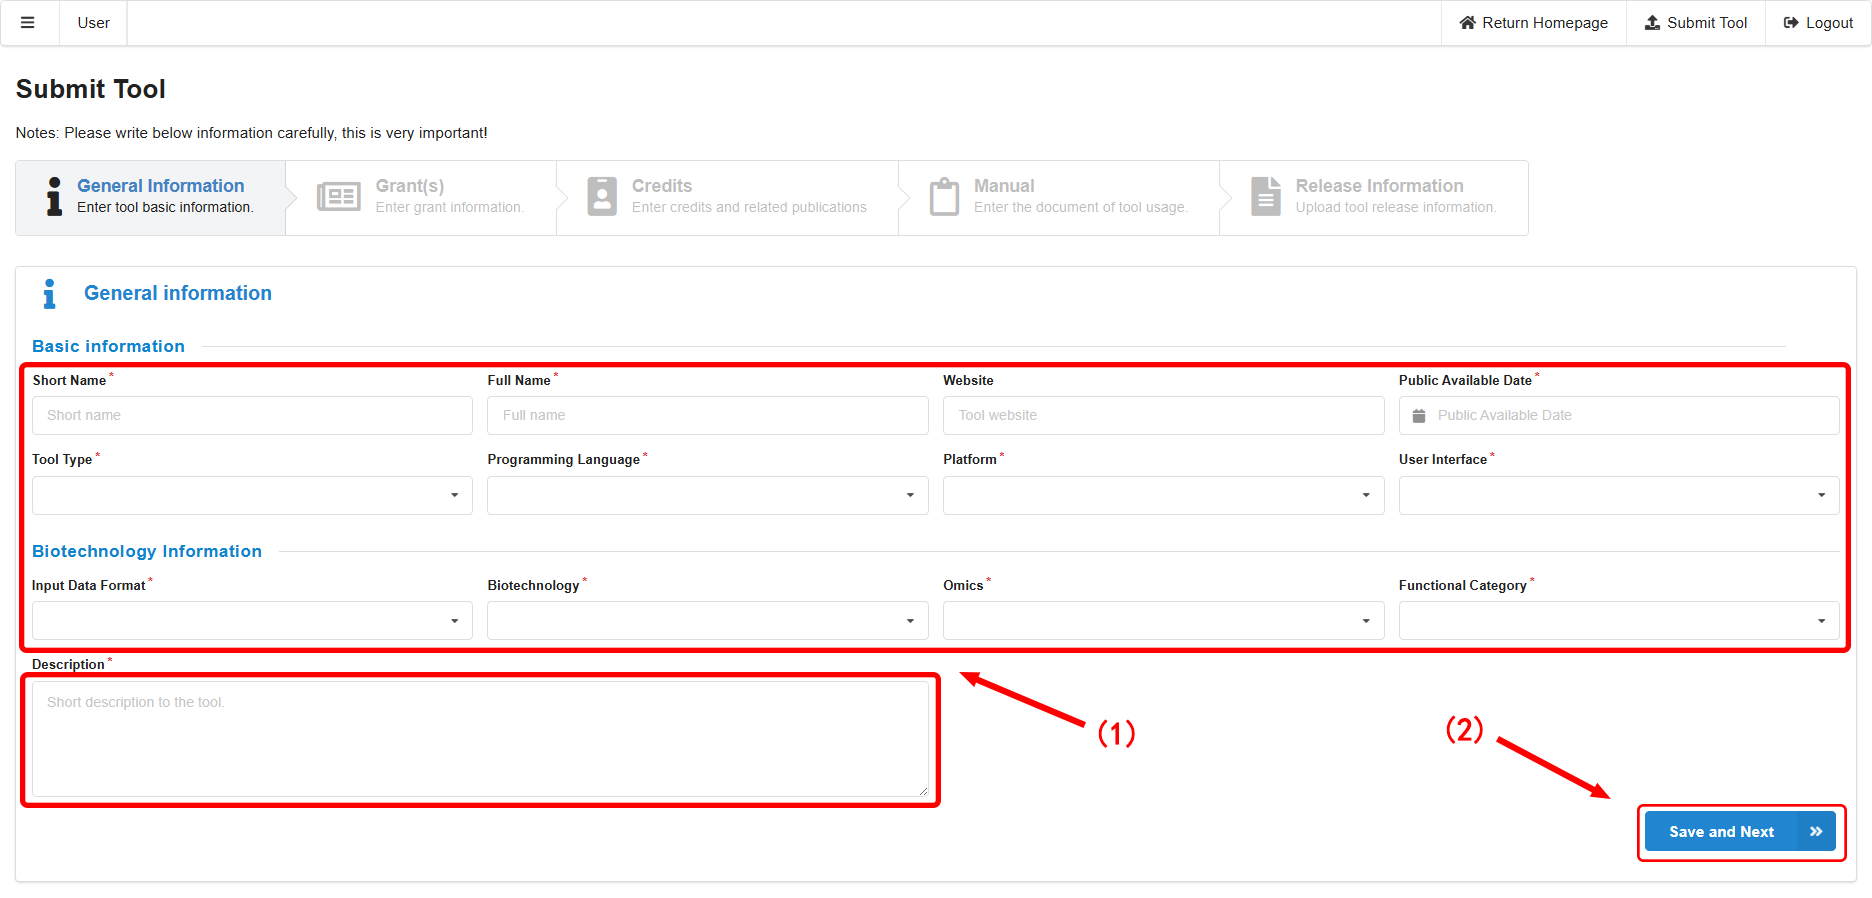Go to Return Homepage in top bar
The width and height of the screenshot is (1872, 898).
(x=1533, y=23)
